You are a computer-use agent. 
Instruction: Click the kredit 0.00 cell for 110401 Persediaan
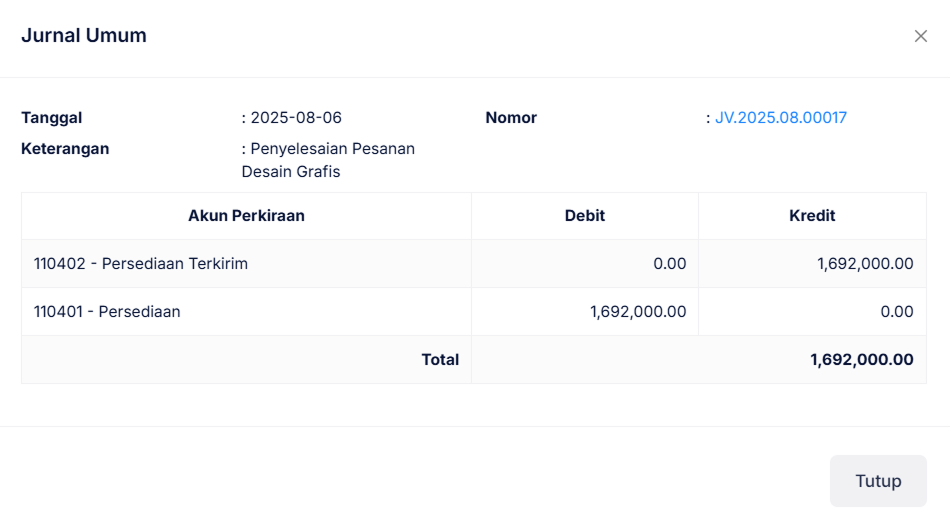896,312
